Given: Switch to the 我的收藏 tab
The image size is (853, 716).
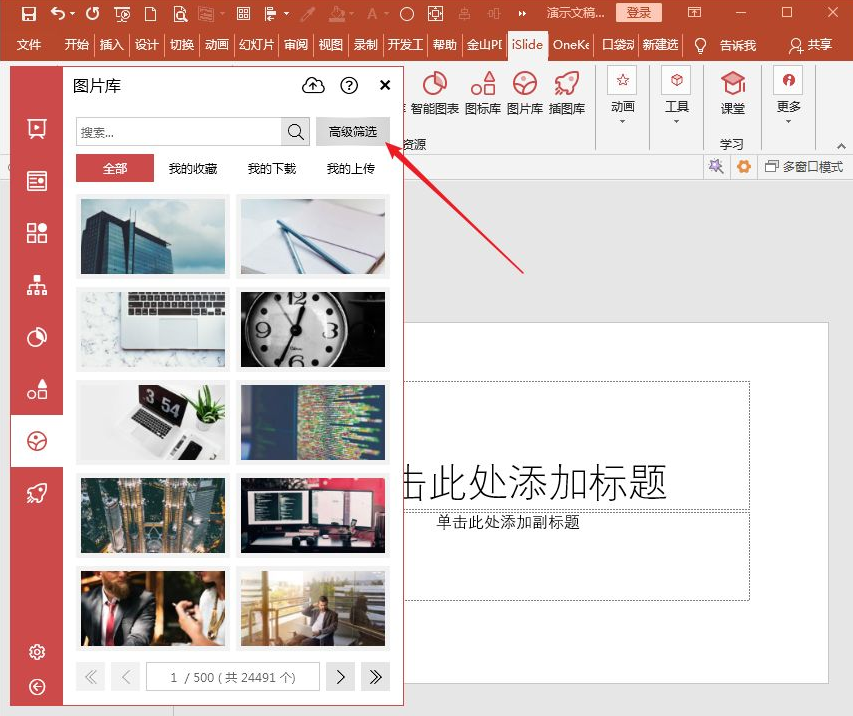Looking at the screenshot, I should (193, 169).
